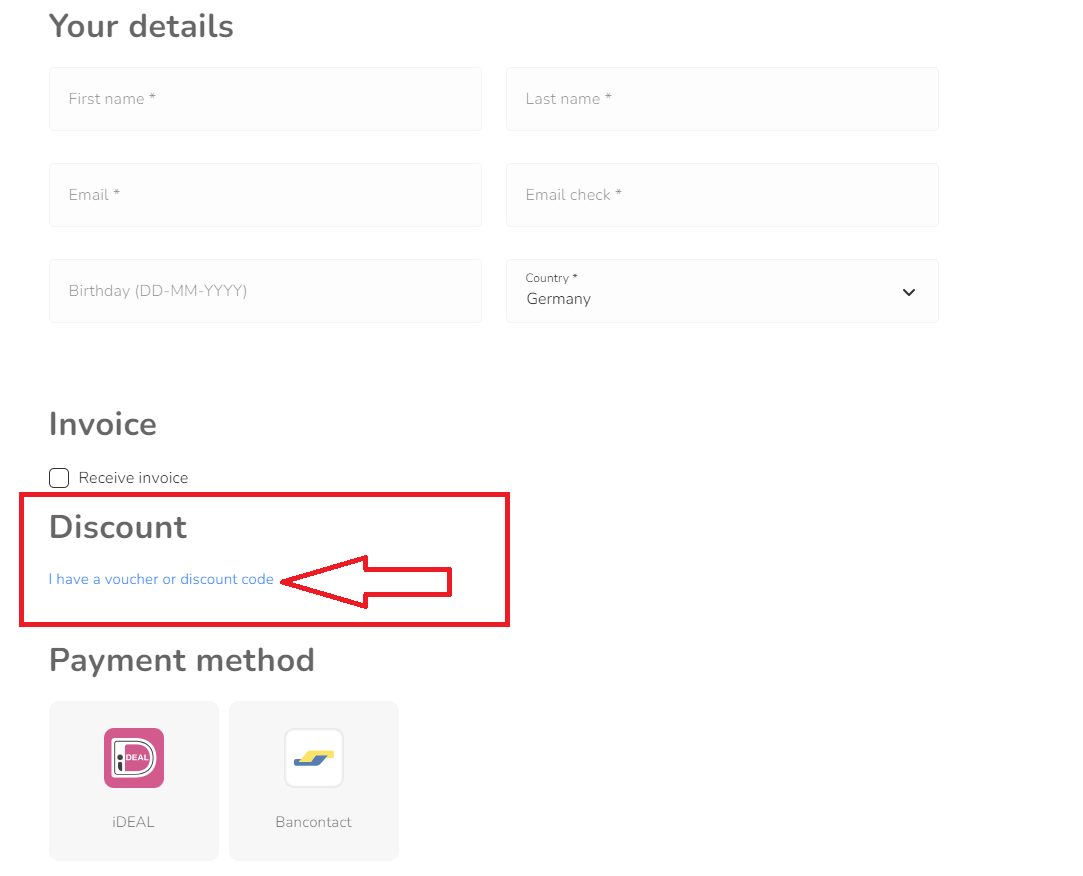Image resolution: width=1083 pixels, height=876 pixels.
Task: Click the small 'Country *' field label
Action: click(x=551, y=278)
